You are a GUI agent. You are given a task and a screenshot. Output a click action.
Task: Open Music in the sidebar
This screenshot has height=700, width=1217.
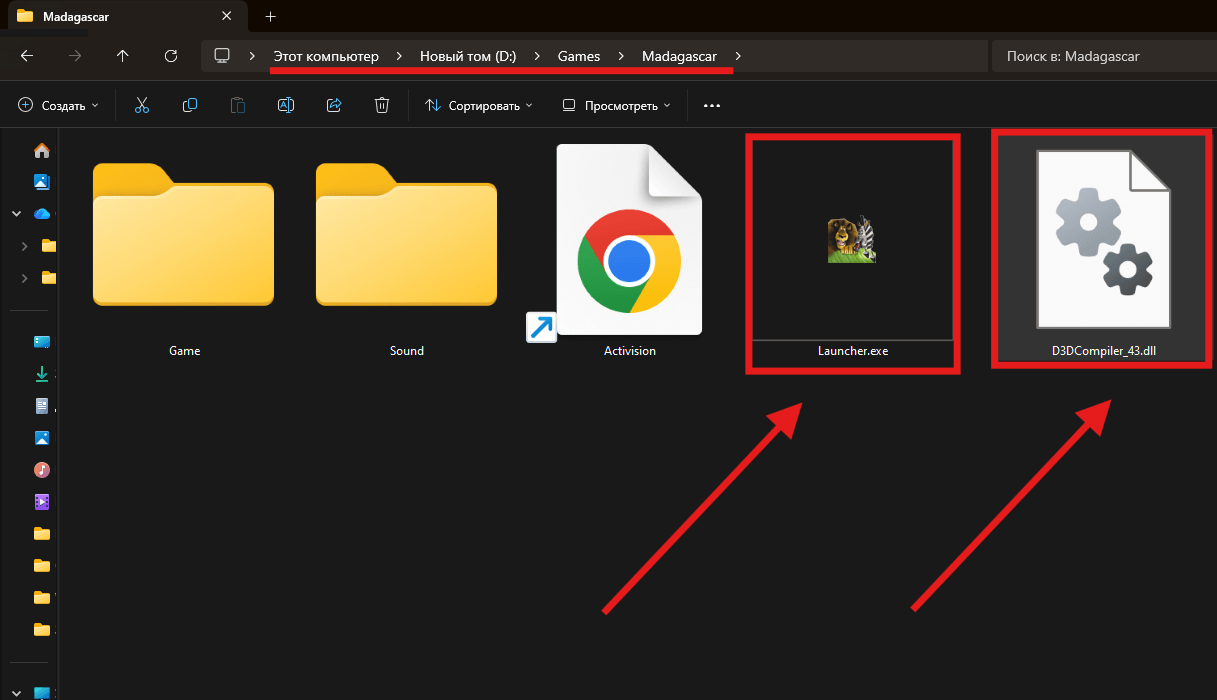pyautogui.click(x=42, y=470)
